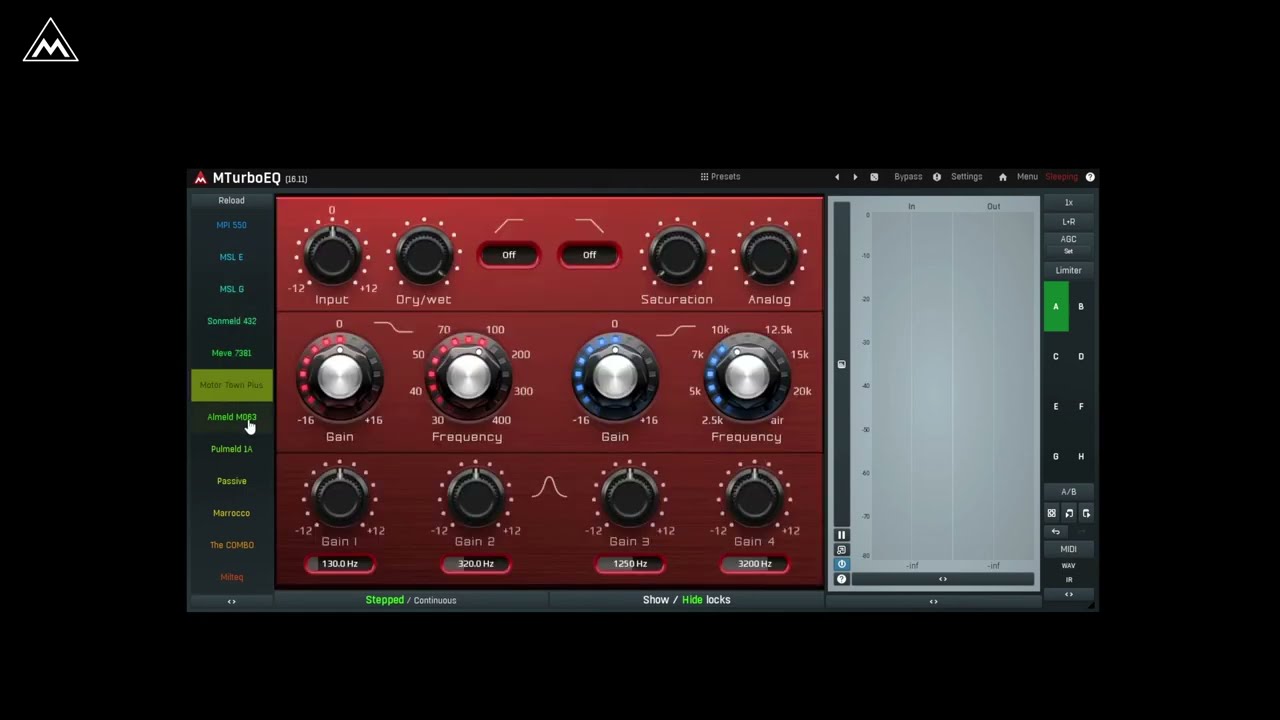The height and width of the screenshot is (720, 1280).
Task: Collapse the meter panel arrows below meters
Action: [x=942, y=579]
